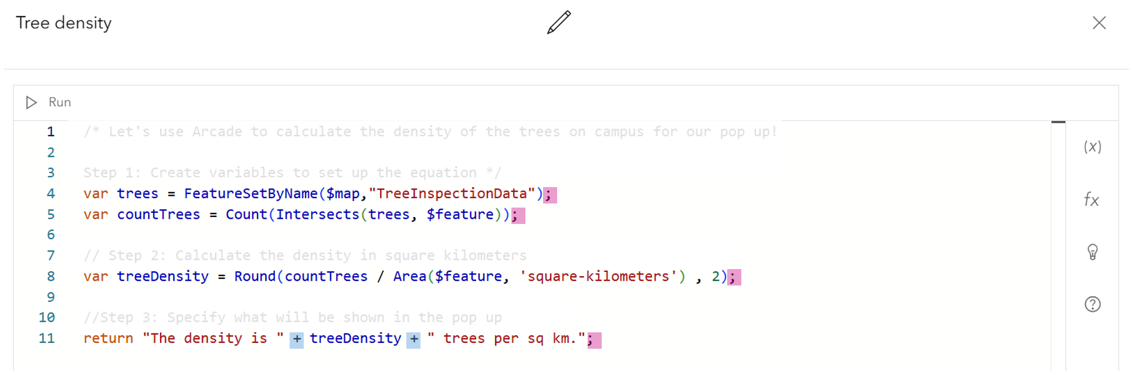
Task: Click line number 1 in gutter
Action: point(50,132)
